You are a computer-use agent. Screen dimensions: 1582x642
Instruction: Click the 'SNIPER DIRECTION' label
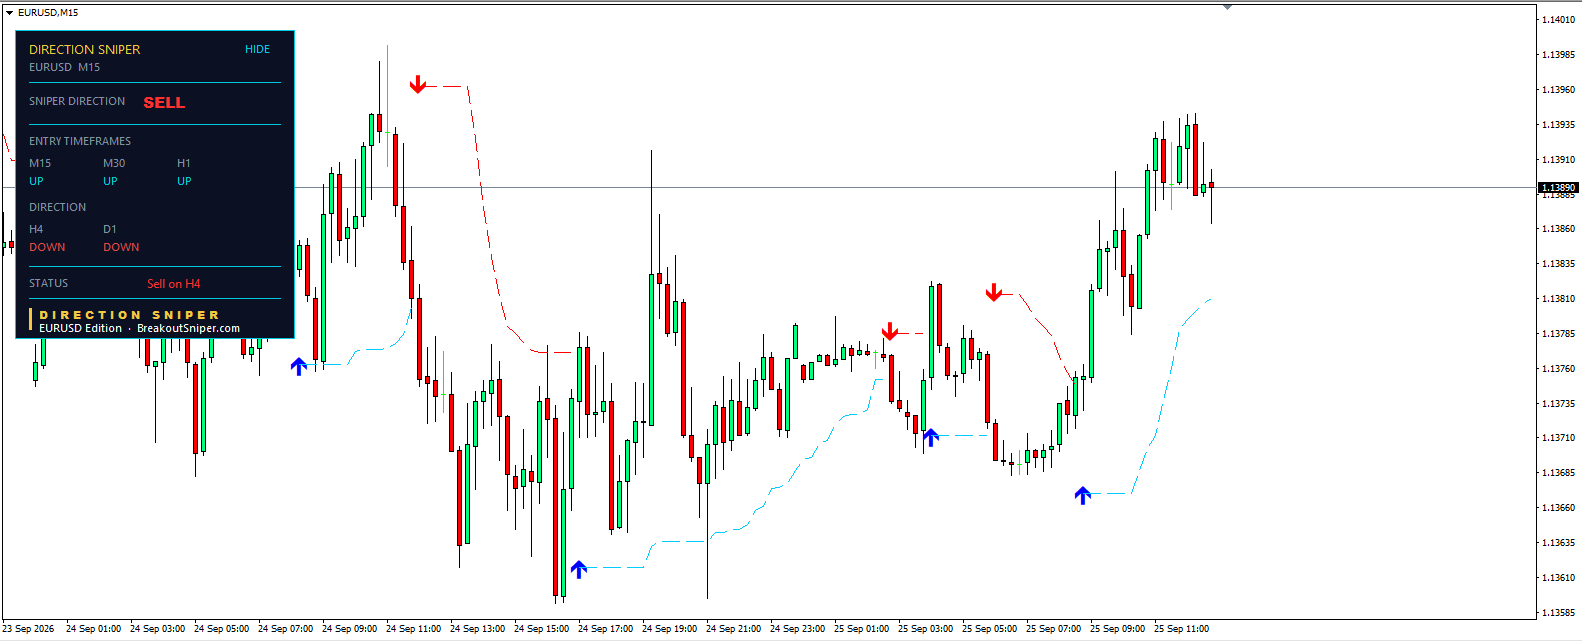77,101
